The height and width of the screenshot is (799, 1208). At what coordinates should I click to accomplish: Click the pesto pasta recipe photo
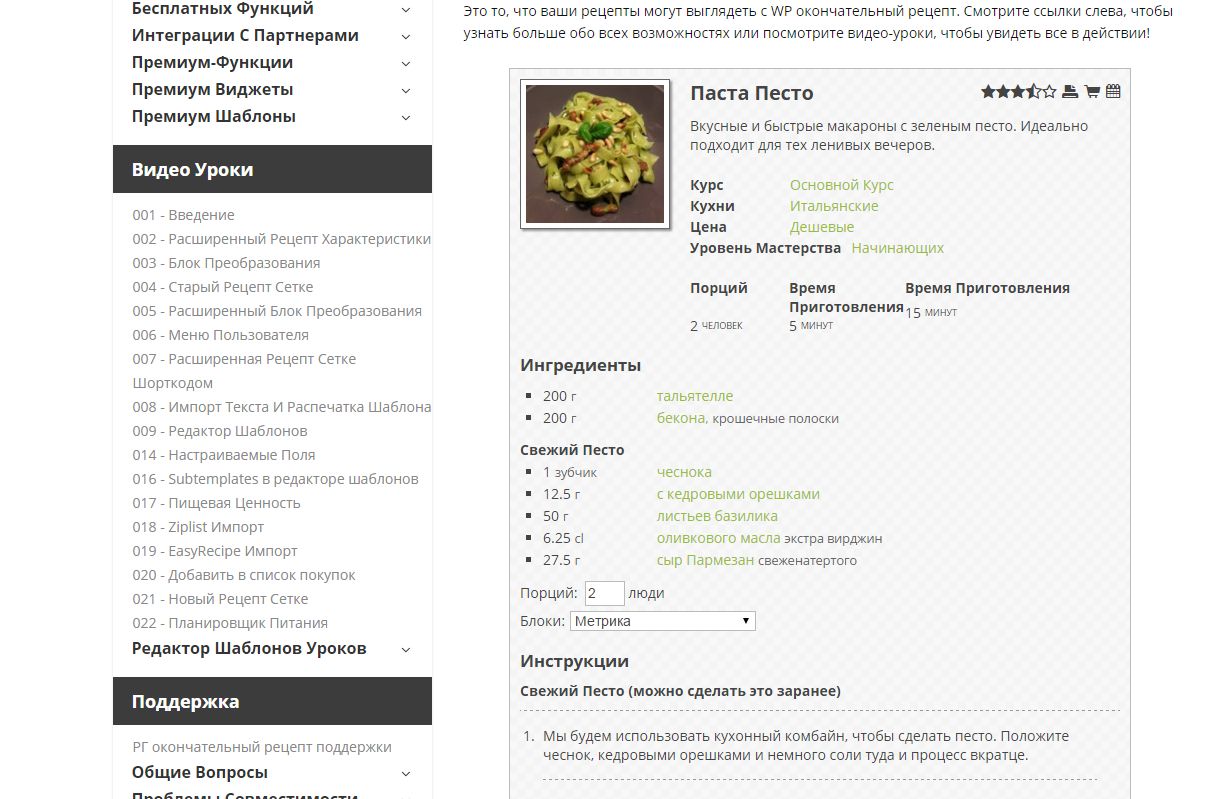point(595,153)
